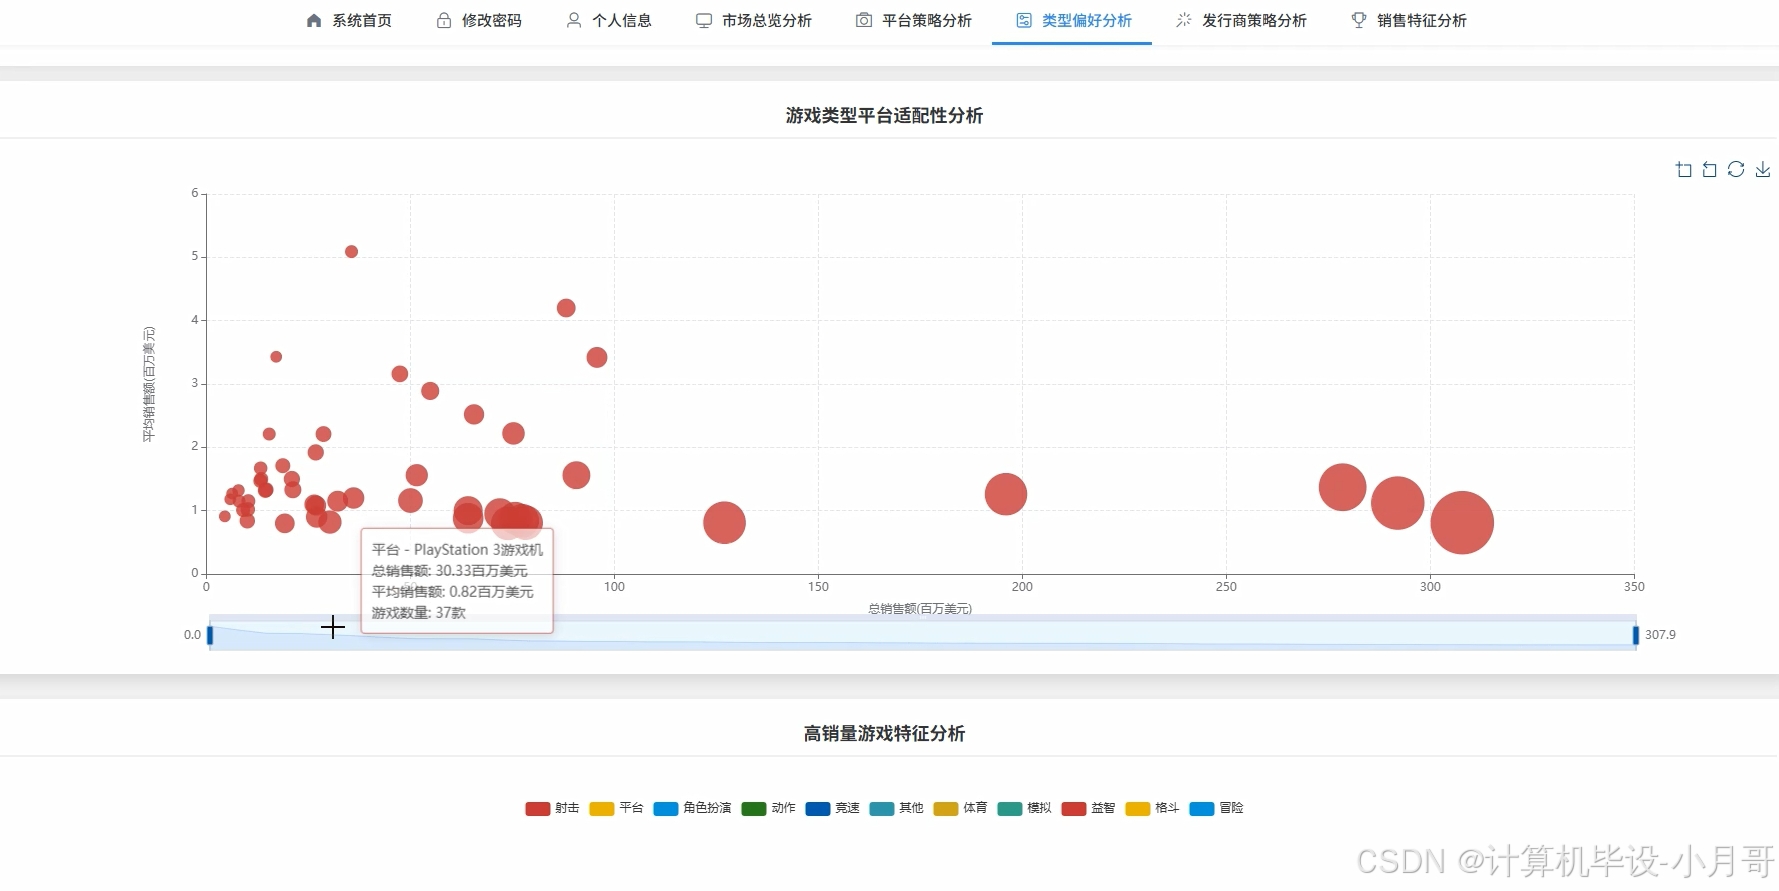Click the tooltip text 平均销售额: 0.82百万美元
1779x891 pixels.
453,592
